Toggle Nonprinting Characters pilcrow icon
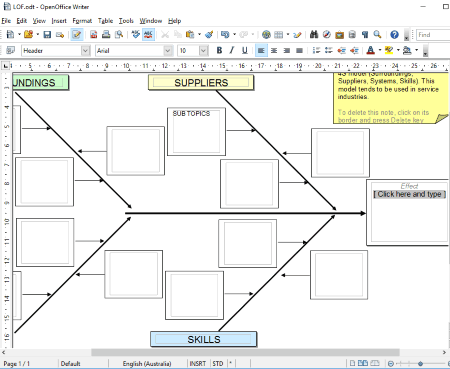450x369 pixels. point(365,34)
